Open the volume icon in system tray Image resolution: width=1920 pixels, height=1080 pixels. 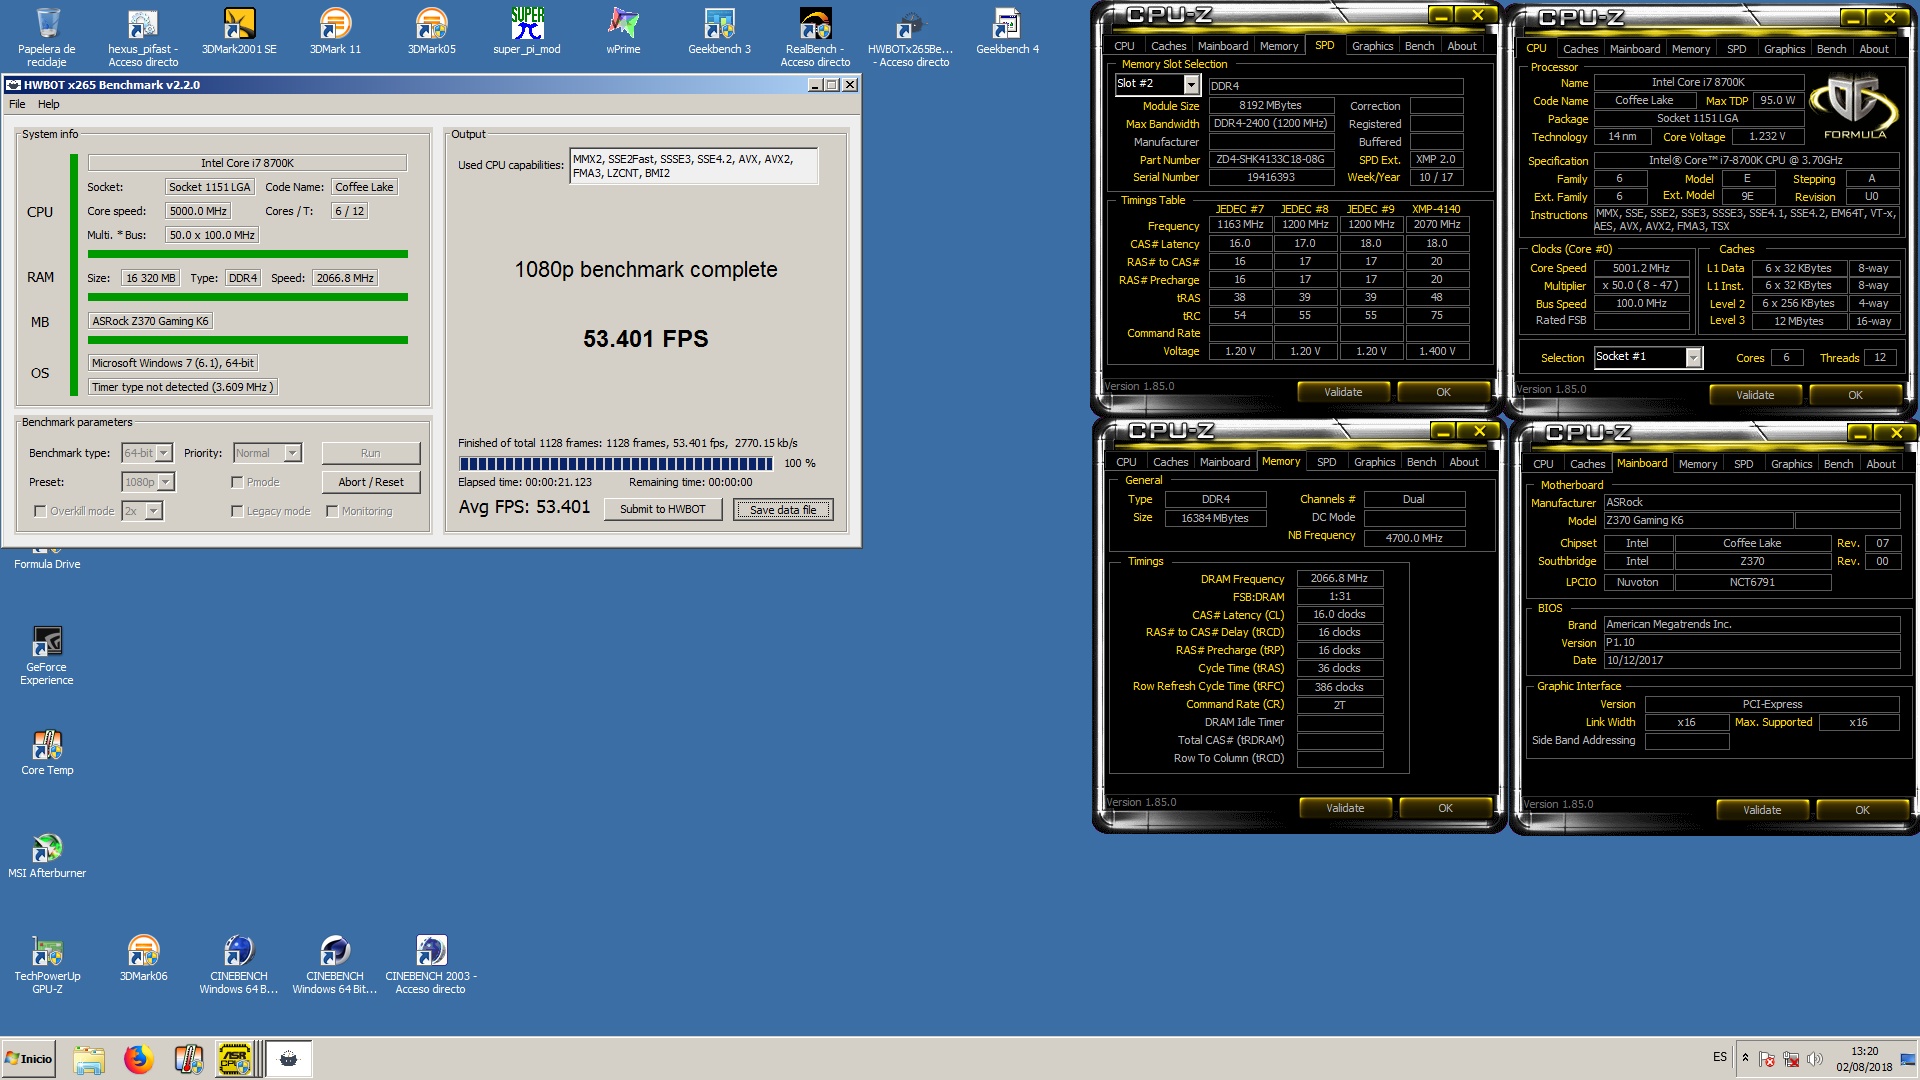[1815, 1059]
